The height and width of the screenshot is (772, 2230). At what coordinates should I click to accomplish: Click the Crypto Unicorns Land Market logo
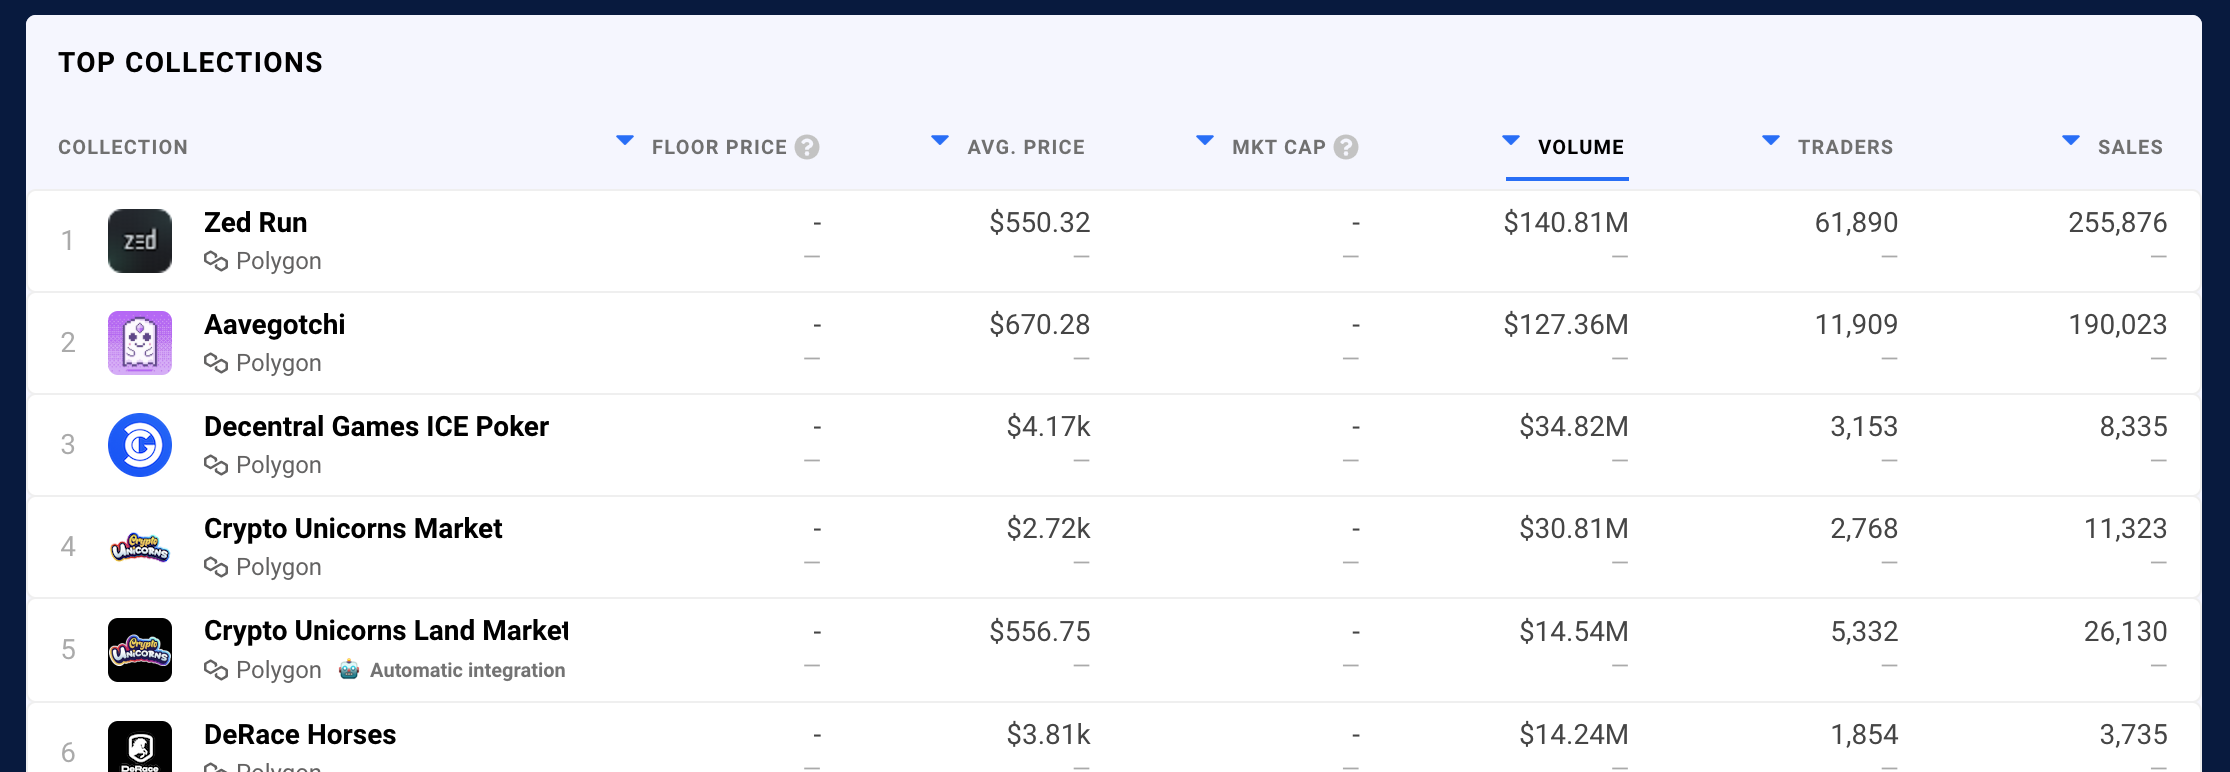tap(140, 650)
